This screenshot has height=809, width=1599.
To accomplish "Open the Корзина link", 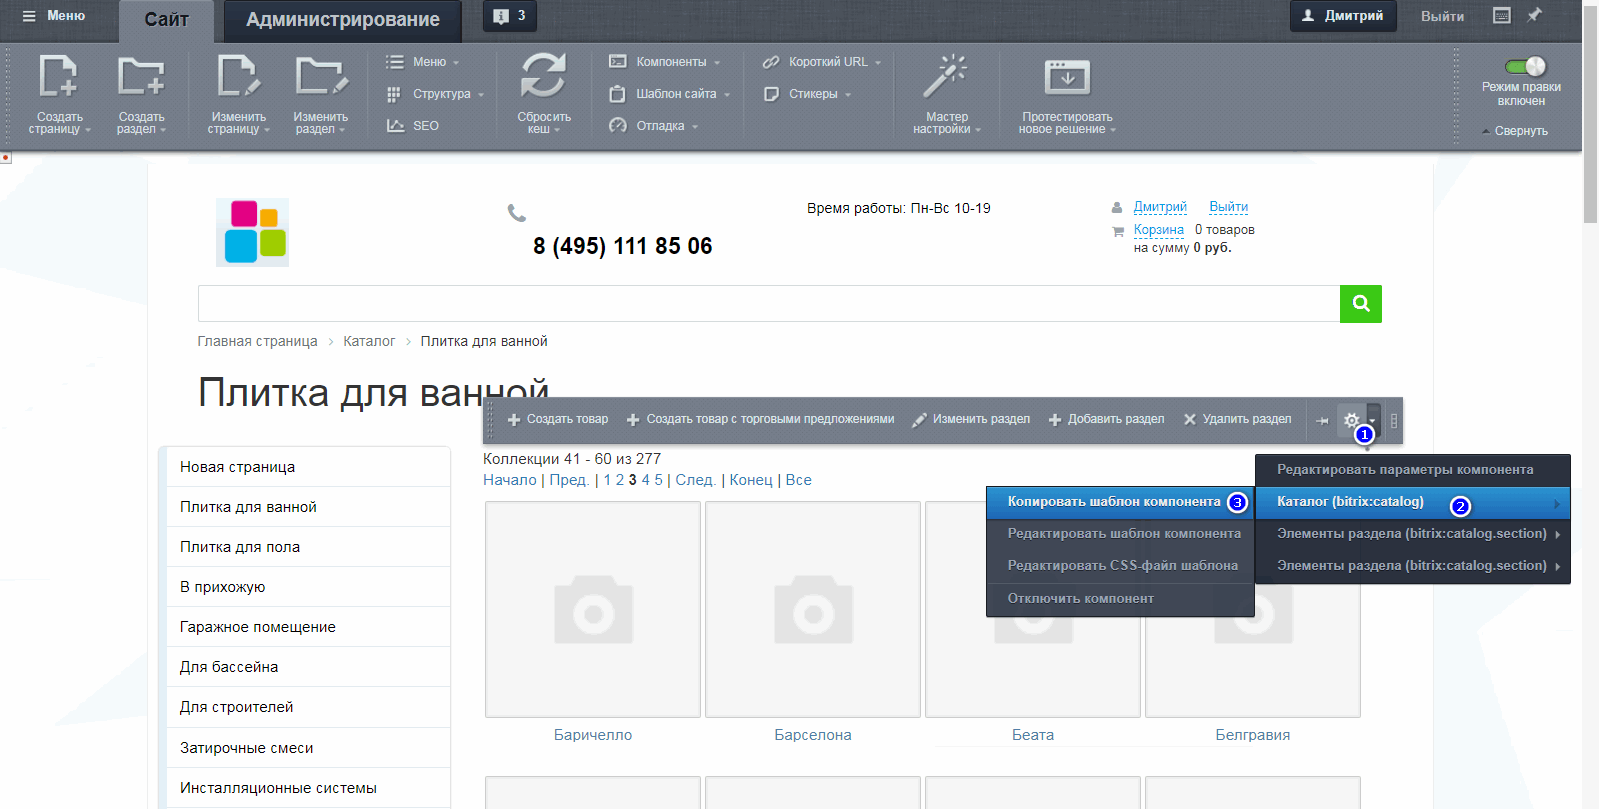I will pyautogui.click(x=1158, y=230).
